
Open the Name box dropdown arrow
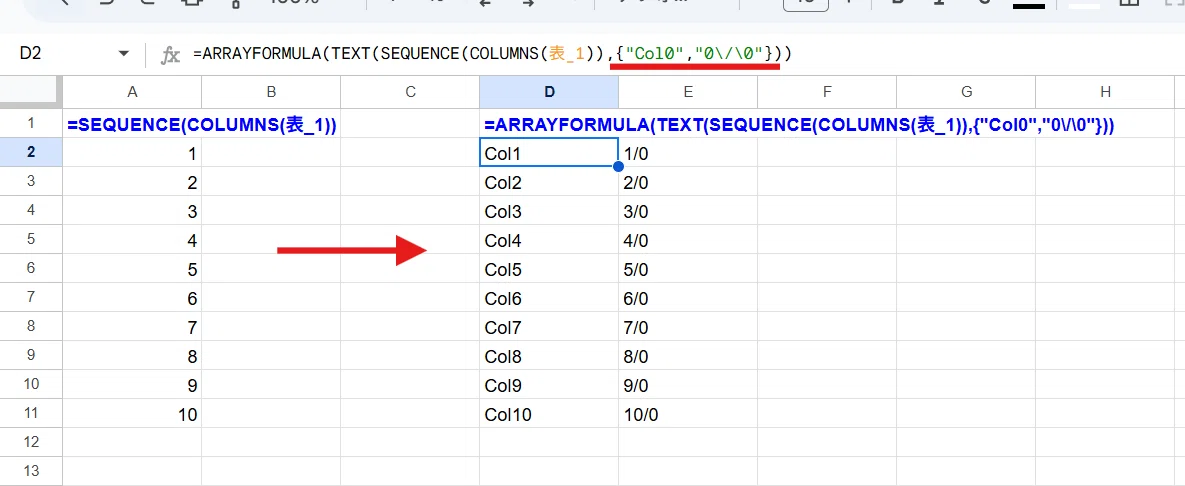coord(123,54)
